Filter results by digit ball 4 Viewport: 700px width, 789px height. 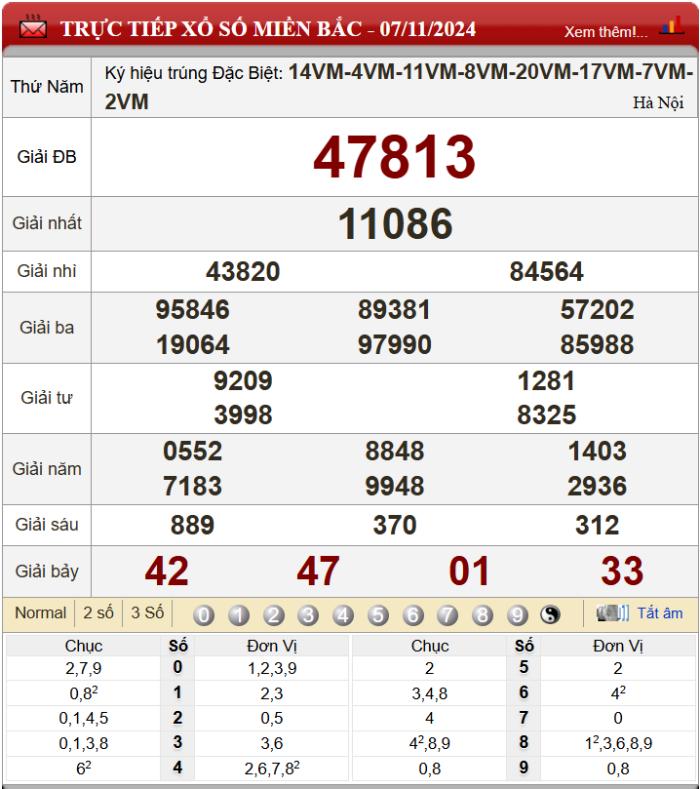click(343, 615)
